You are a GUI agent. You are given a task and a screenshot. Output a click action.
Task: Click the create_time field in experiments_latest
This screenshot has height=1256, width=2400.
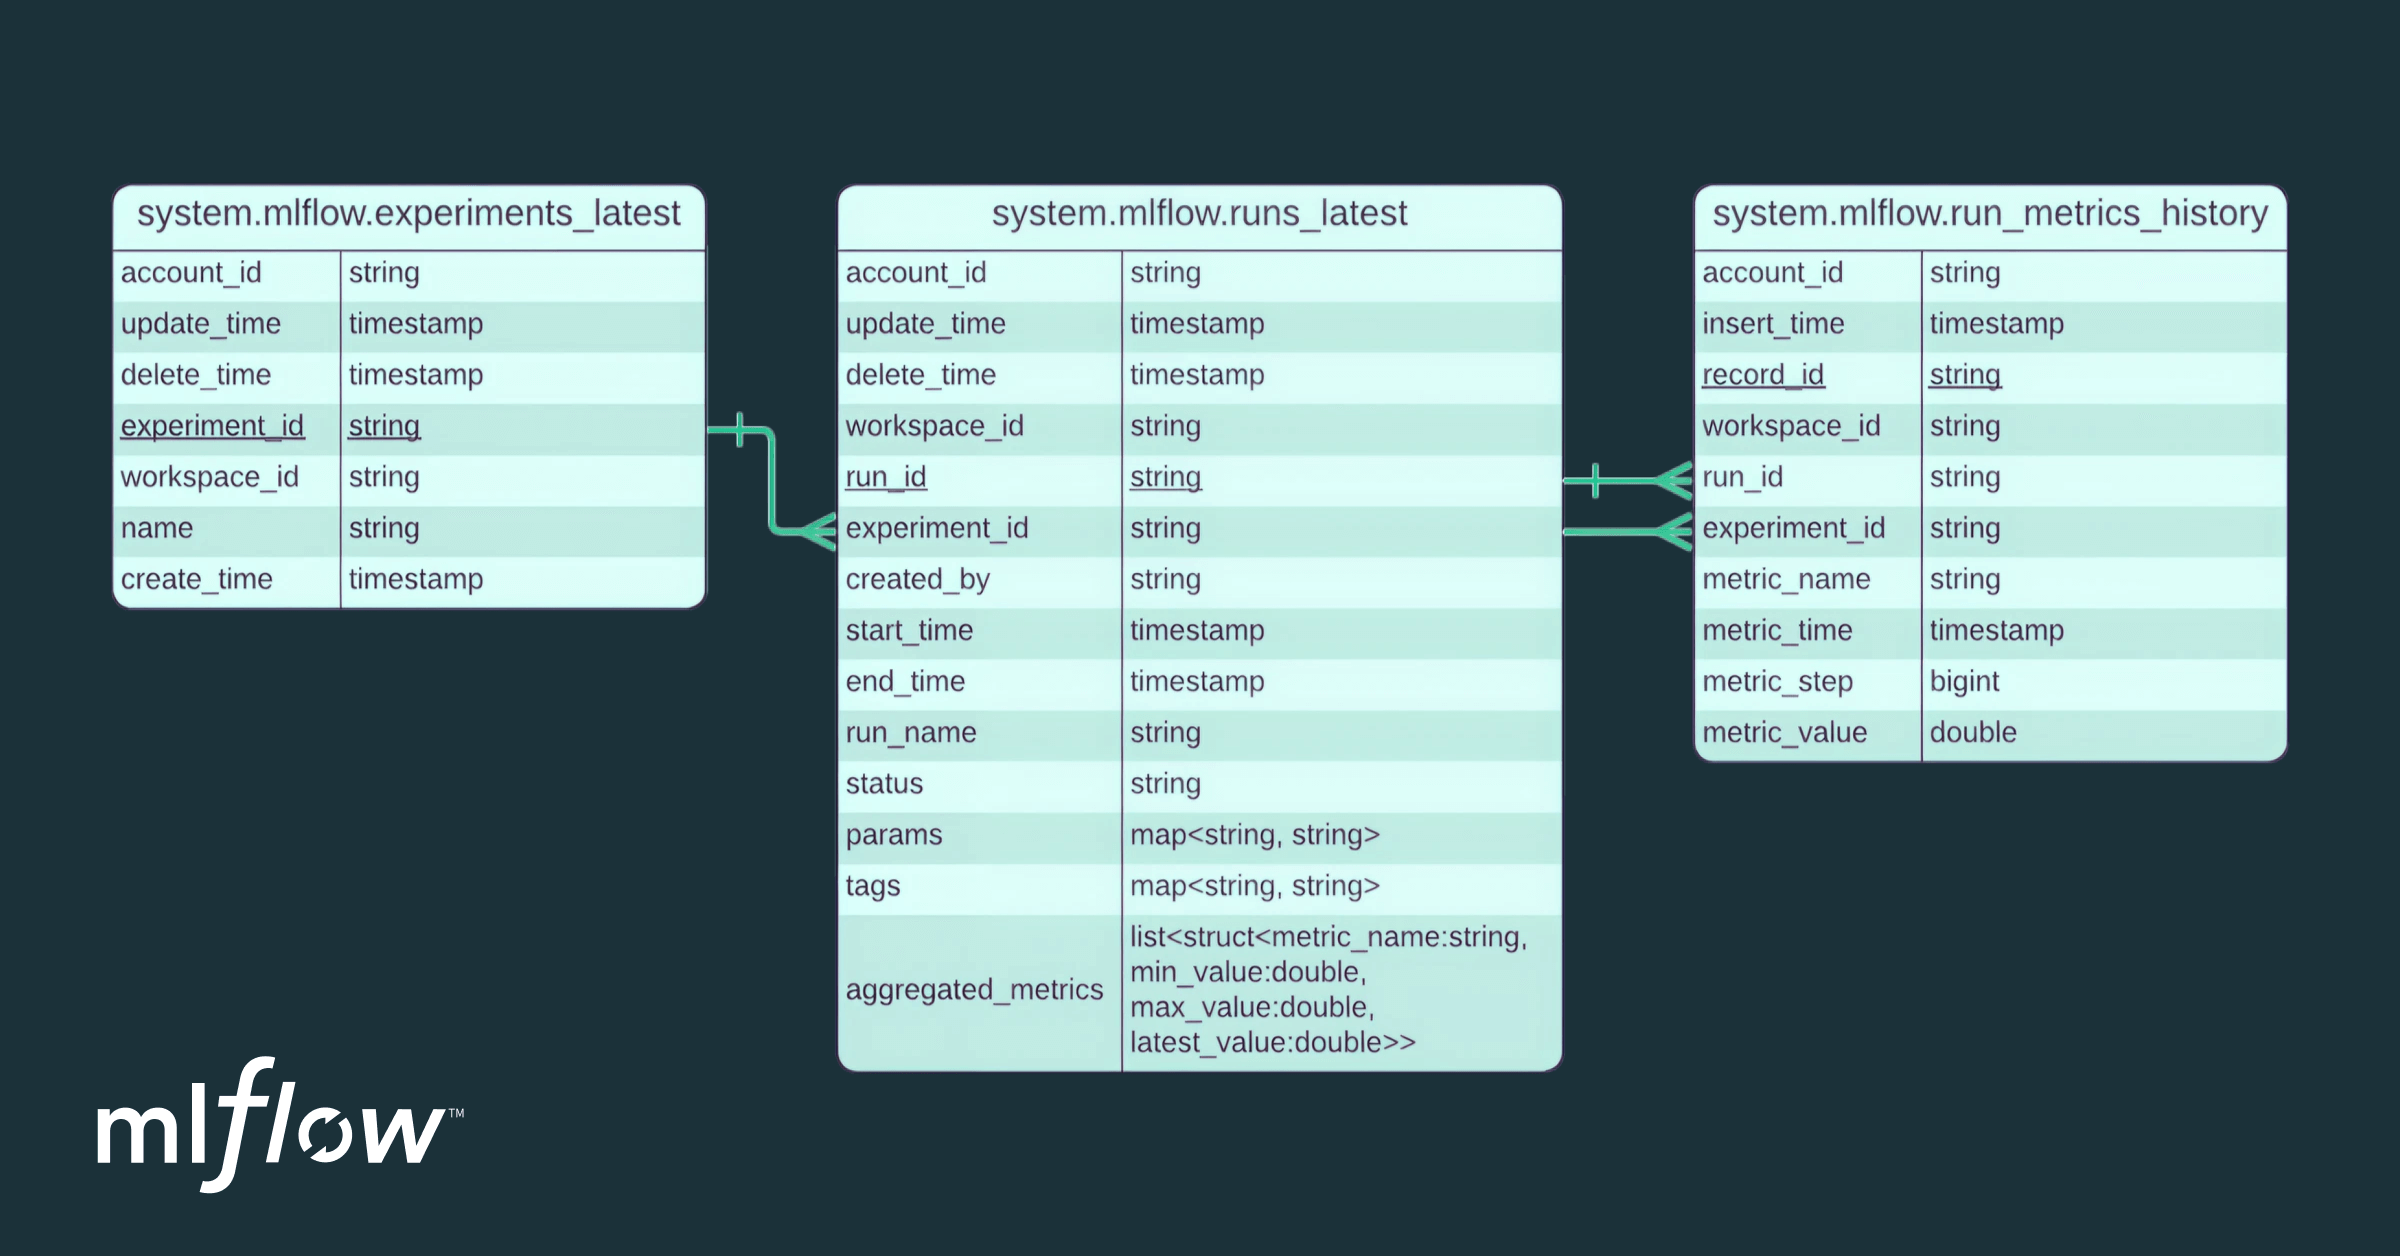(196, 580)
